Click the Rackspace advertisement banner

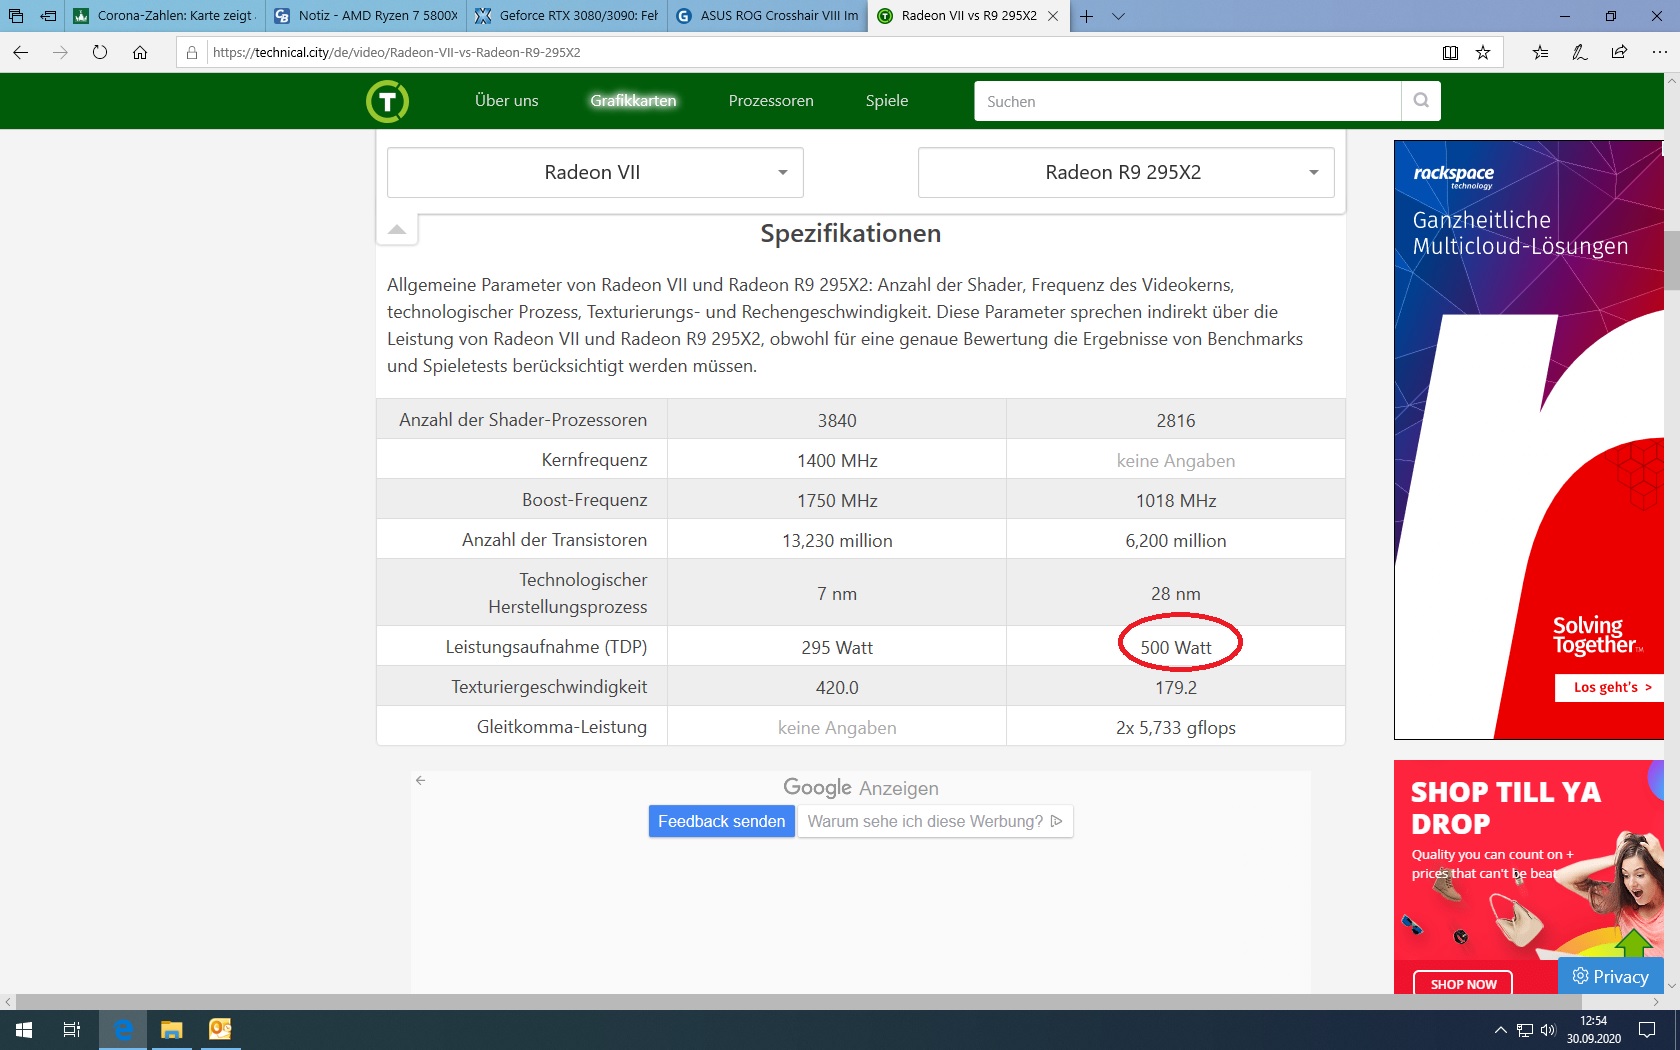(1529, 440)
